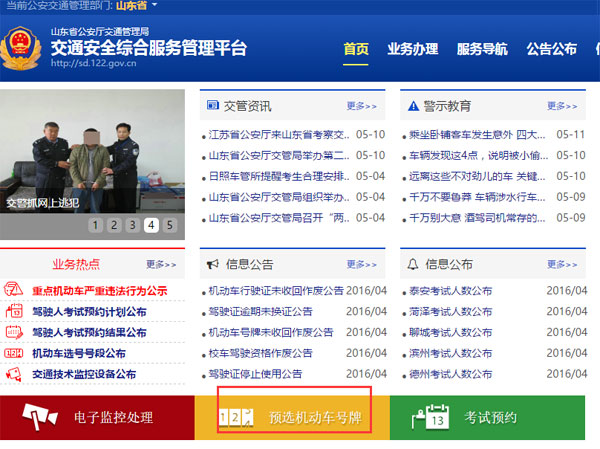Image resolution: width=600 pixels, height=449 pixels.
Task: Switch carousel to slide 5
Action: 170,225
